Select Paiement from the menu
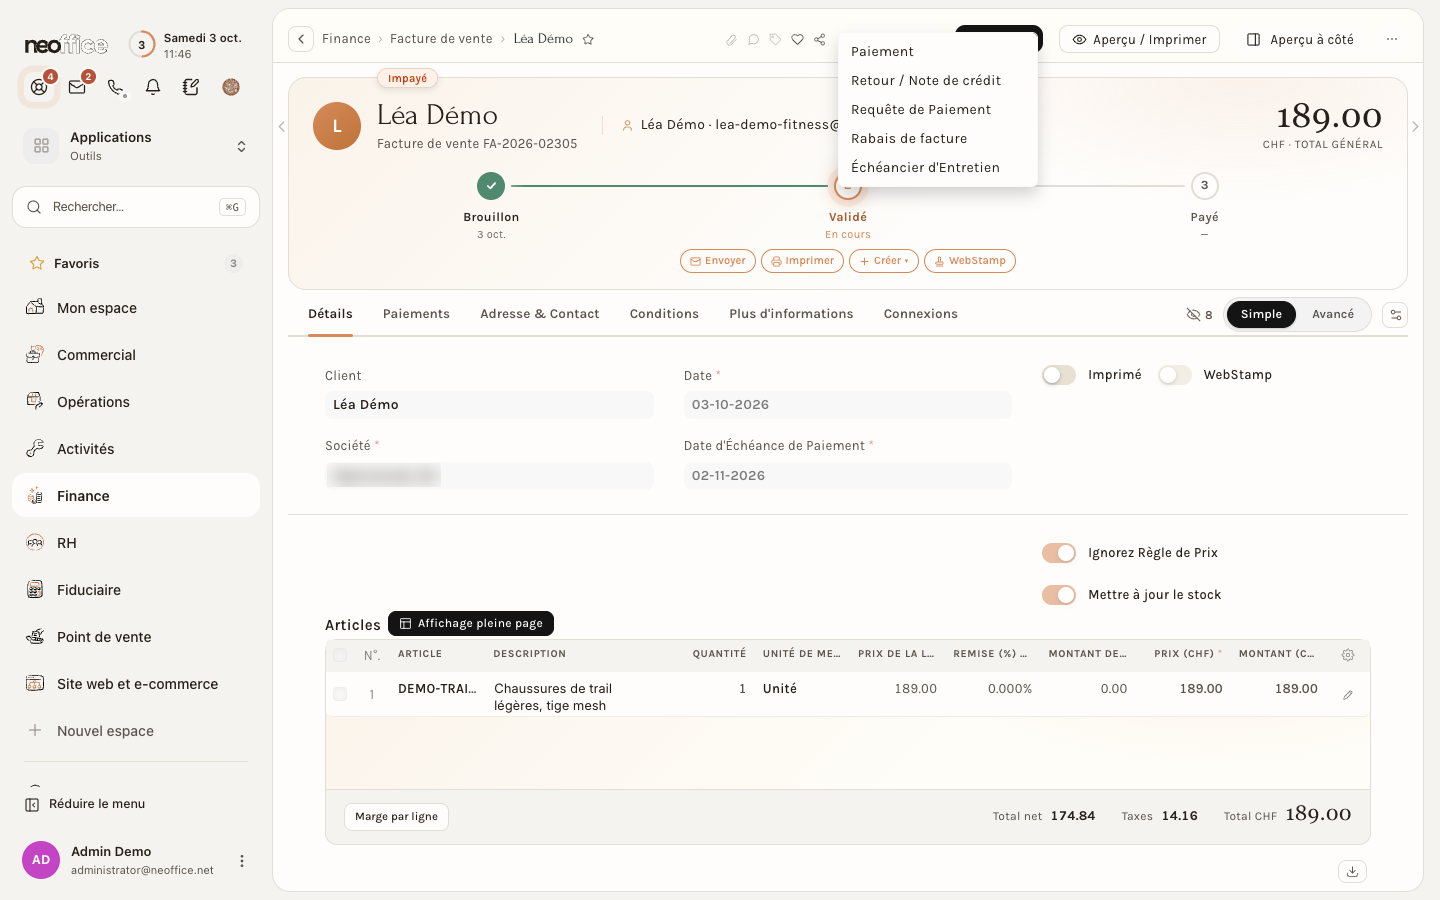1440x900 pixels. tap(938, 52)
